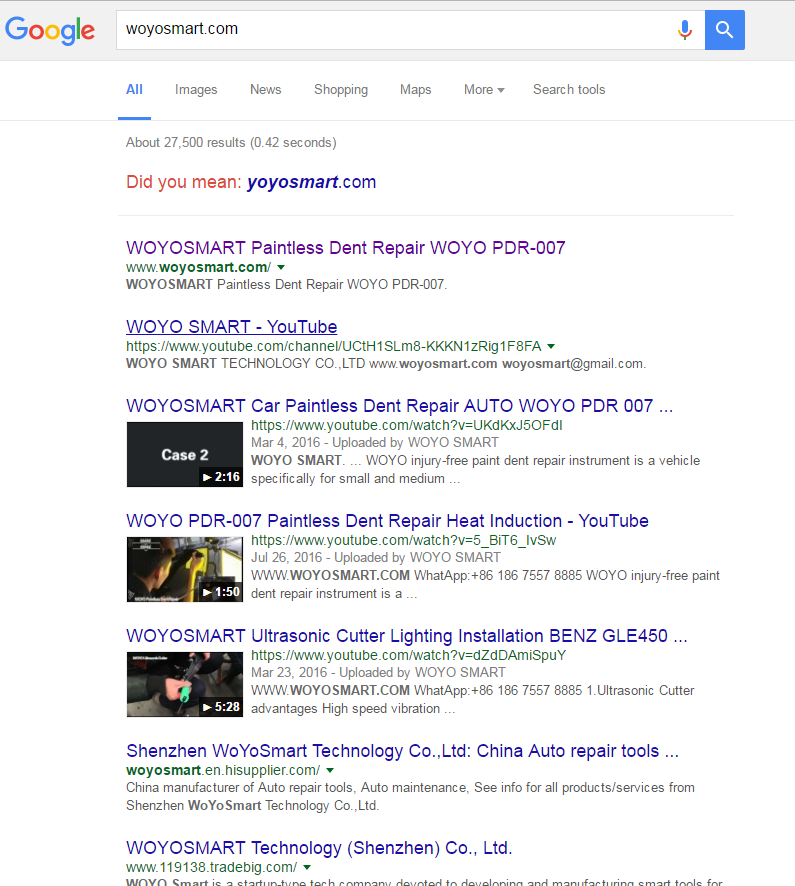Open WOYOSMART Car Paintless Dent Repair AUTO result

pos(399,406)
